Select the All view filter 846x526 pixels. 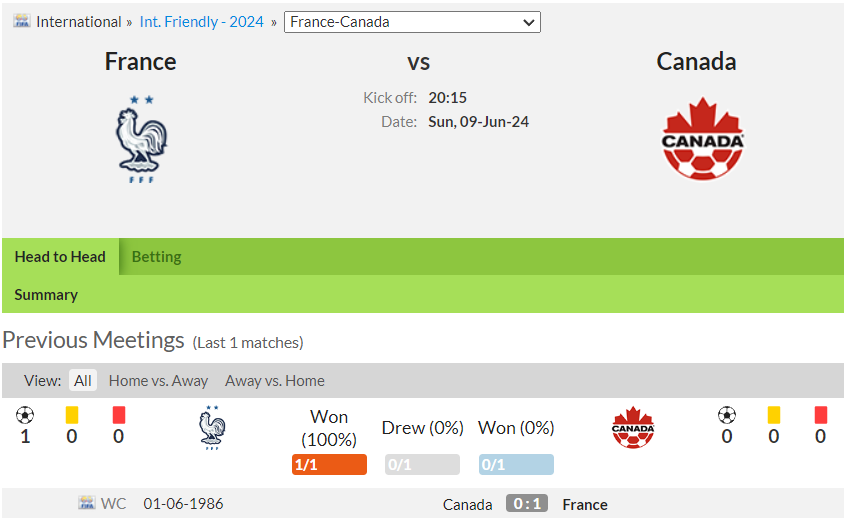[83, 380]
